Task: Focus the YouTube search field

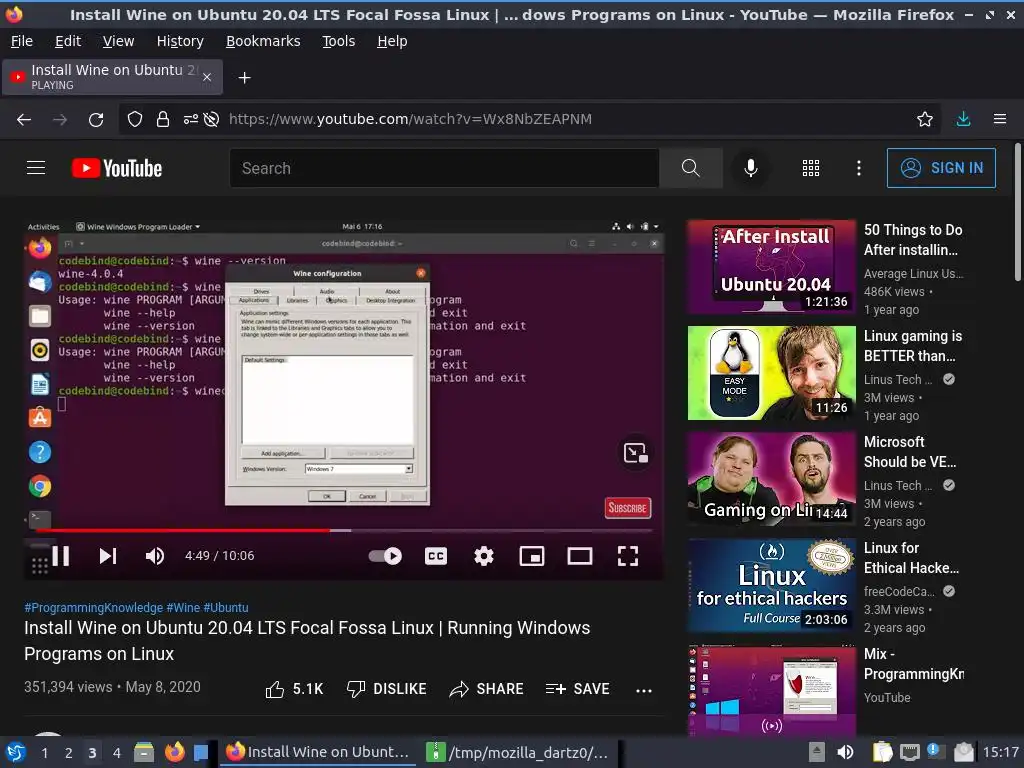Action: point(444,168)
